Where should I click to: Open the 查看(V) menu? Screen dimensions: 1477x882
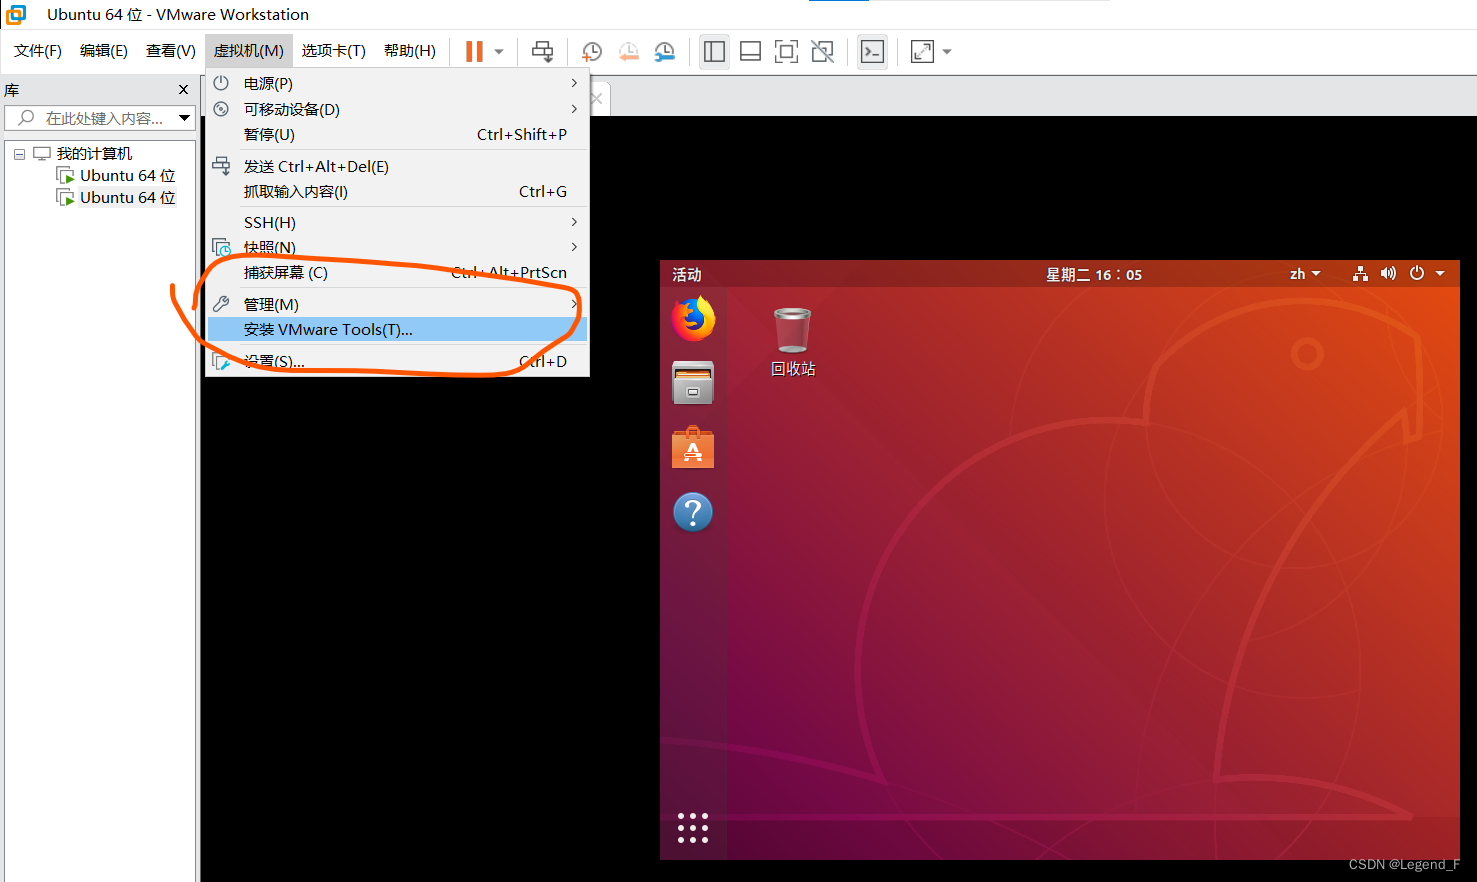171,51
